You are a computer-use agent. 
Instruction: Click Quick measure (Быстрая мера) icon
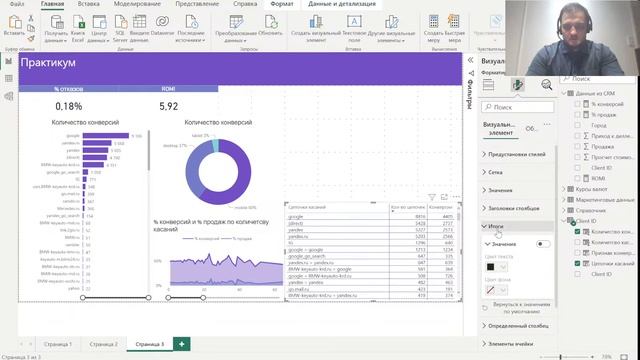pos(454,21)
